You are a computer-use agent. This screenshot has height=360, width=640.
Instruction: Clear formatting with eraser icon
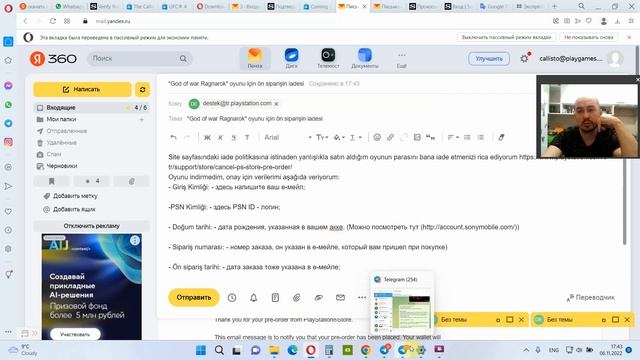point(501,138)
